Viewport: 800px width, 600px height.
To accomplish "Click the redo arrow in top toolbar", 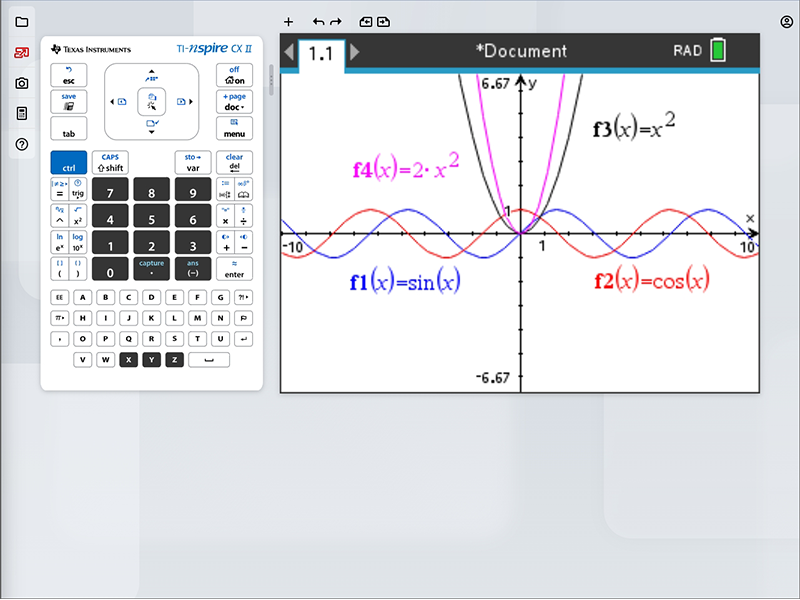I will (336, 21).
